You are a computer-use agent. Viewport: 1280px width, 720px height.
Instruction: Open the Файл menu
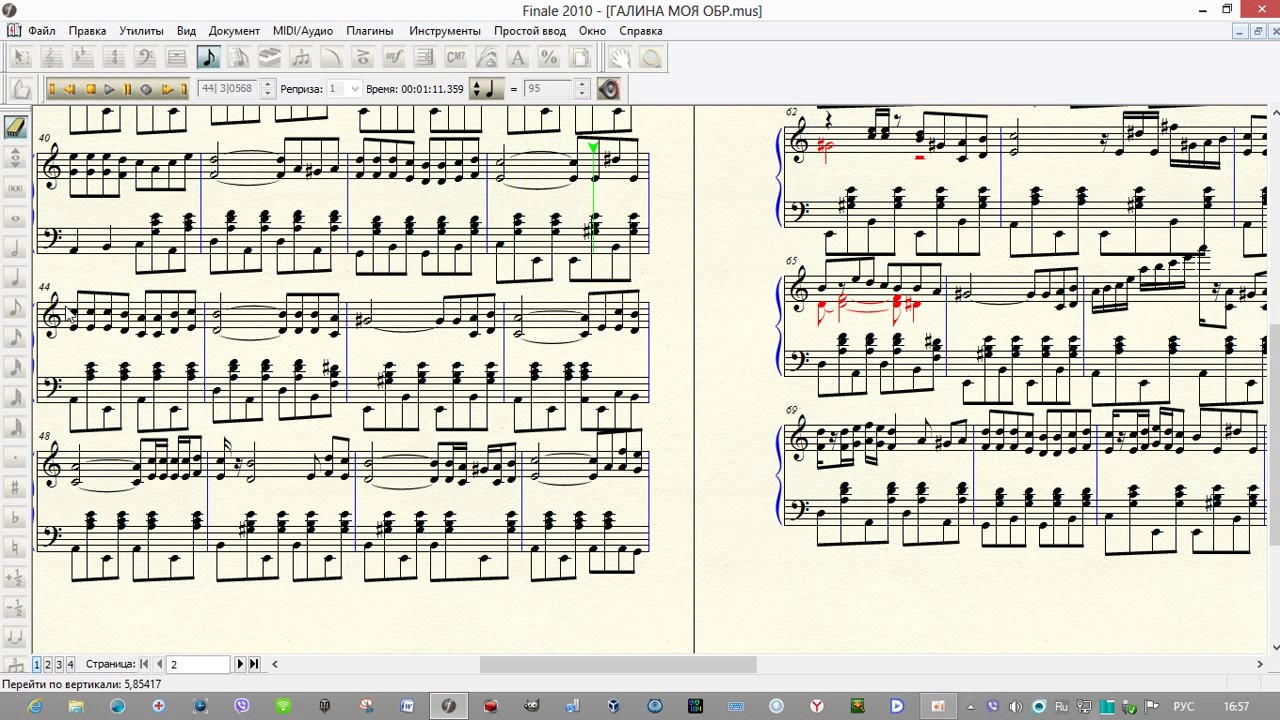pos(42,31)
